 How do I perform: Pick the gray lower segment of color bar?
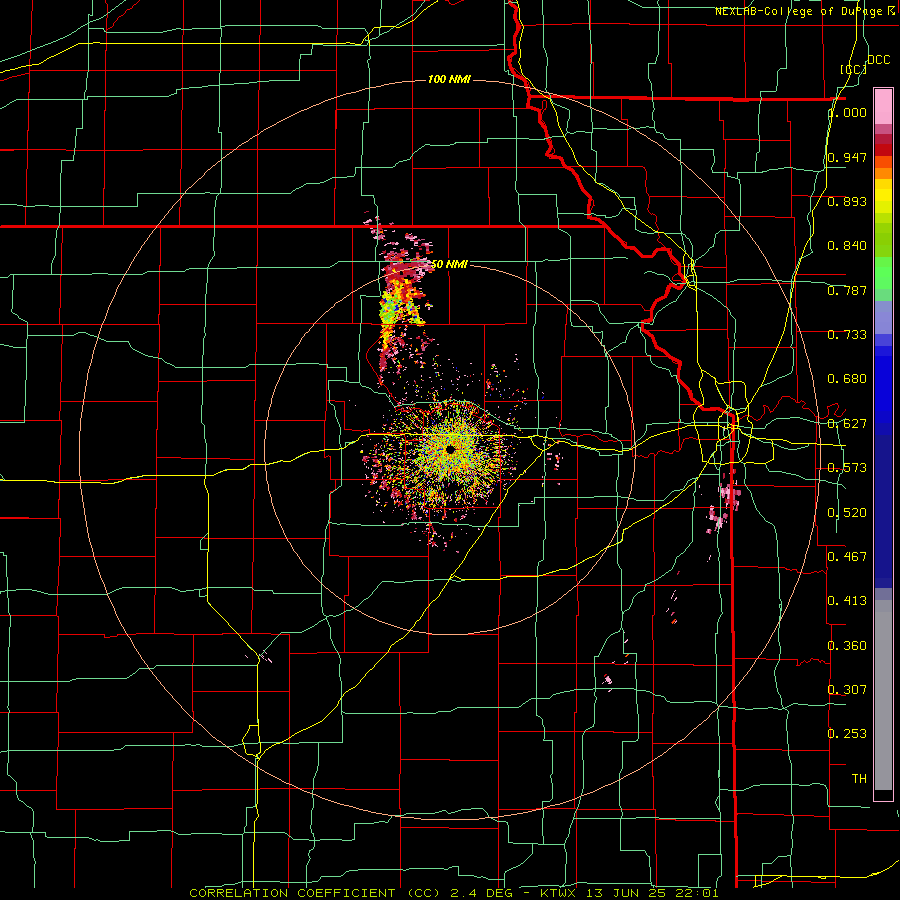click(883, 695)
